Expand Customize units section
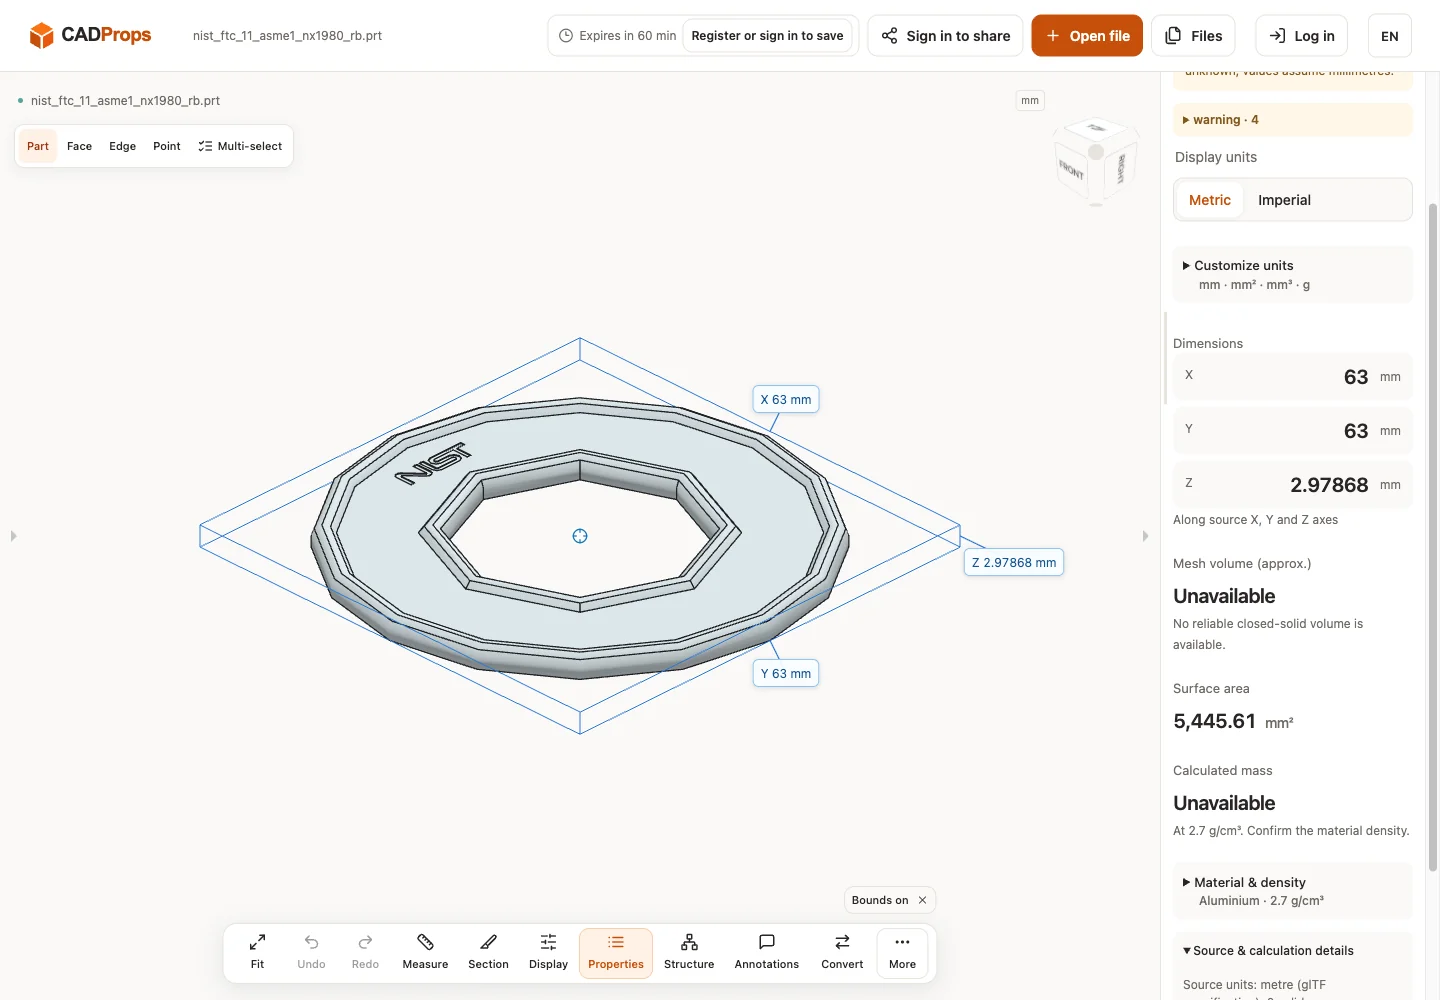The width and height of the screenshot is (1440, 1000). 1292,275
